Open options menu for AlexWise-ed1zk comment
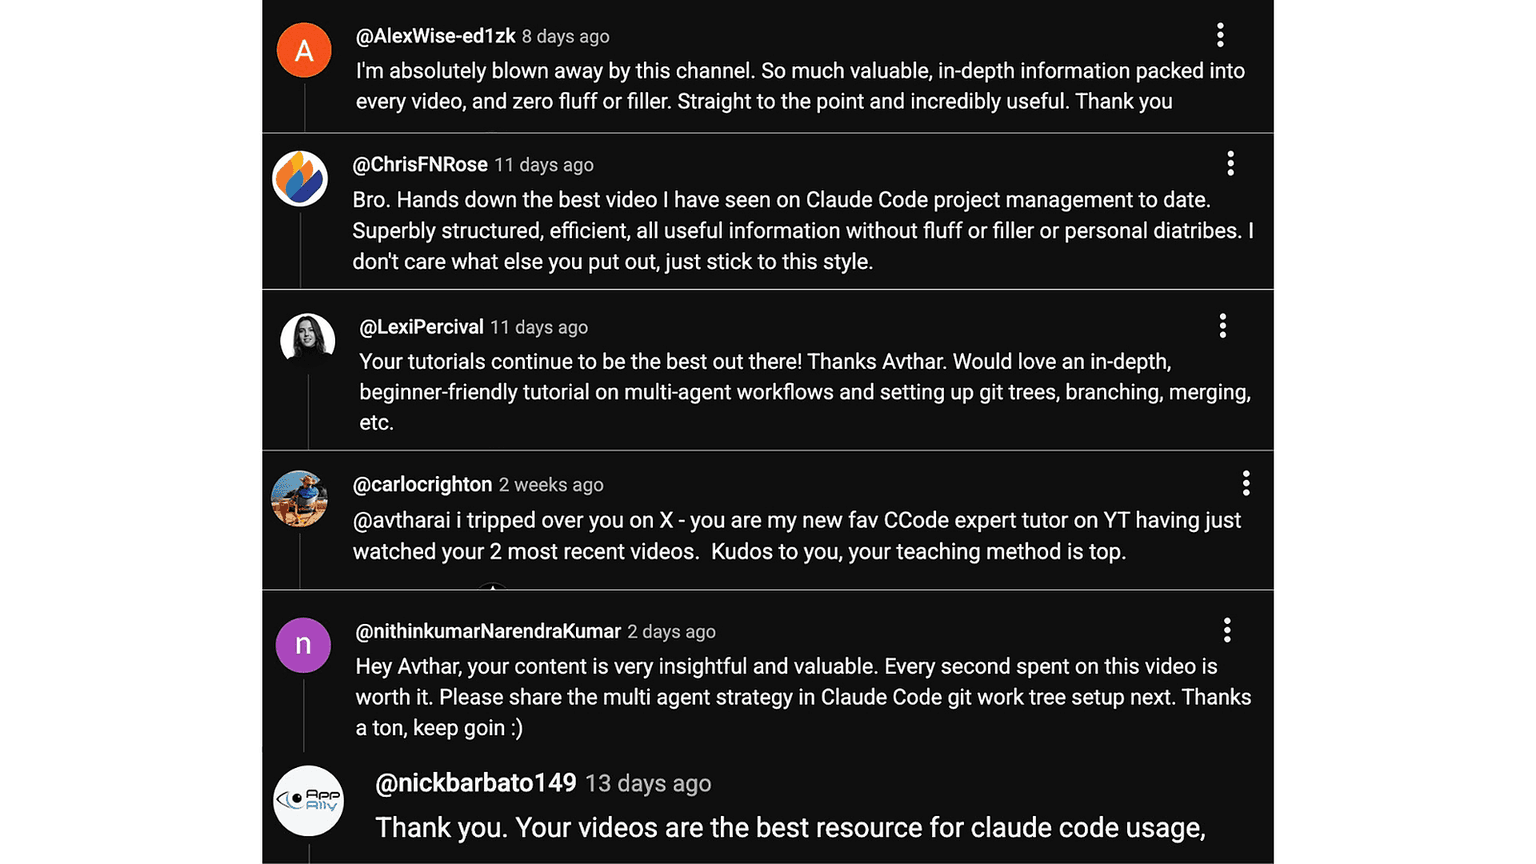This screenshot has width=1536, height=864. [x=1220, y=36]
